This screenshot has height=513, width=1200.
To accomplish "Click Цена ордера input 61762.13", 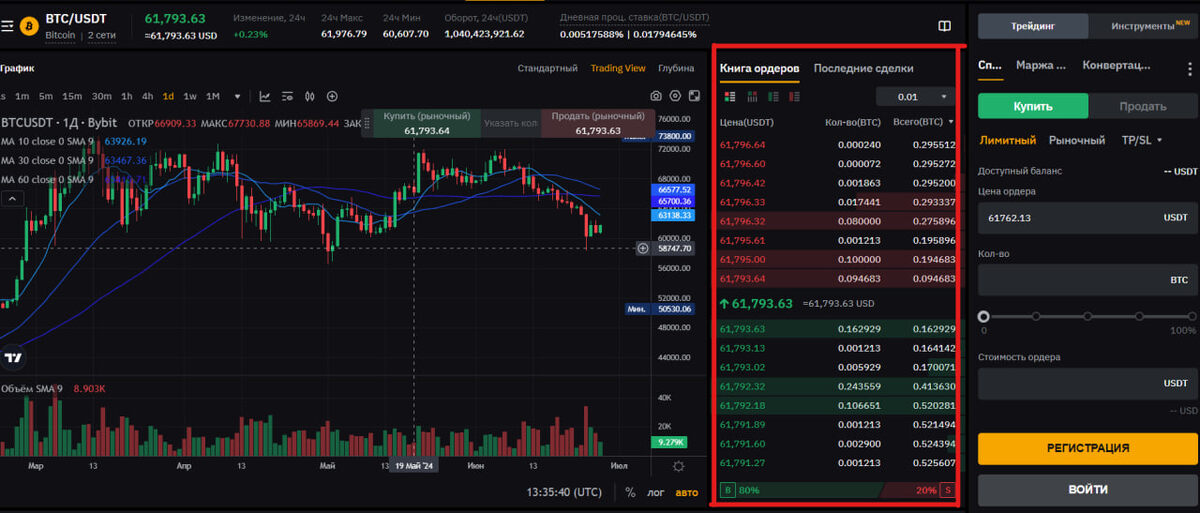I will [x=1087, y=217].
